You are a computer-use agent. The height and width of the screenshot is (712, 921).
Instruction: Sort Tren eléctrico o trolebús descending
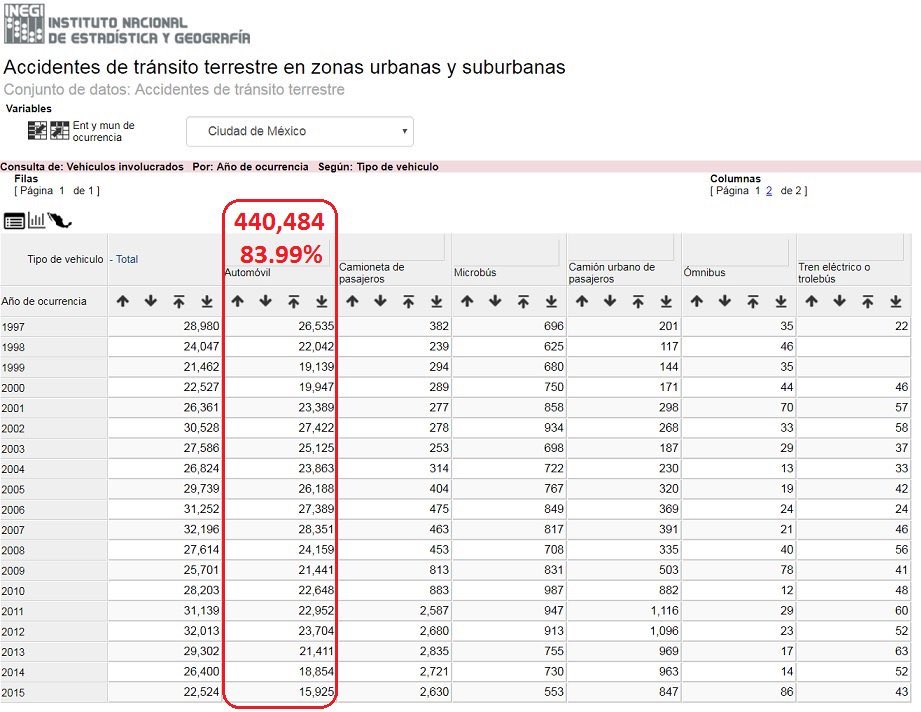(x=839, y=301)
